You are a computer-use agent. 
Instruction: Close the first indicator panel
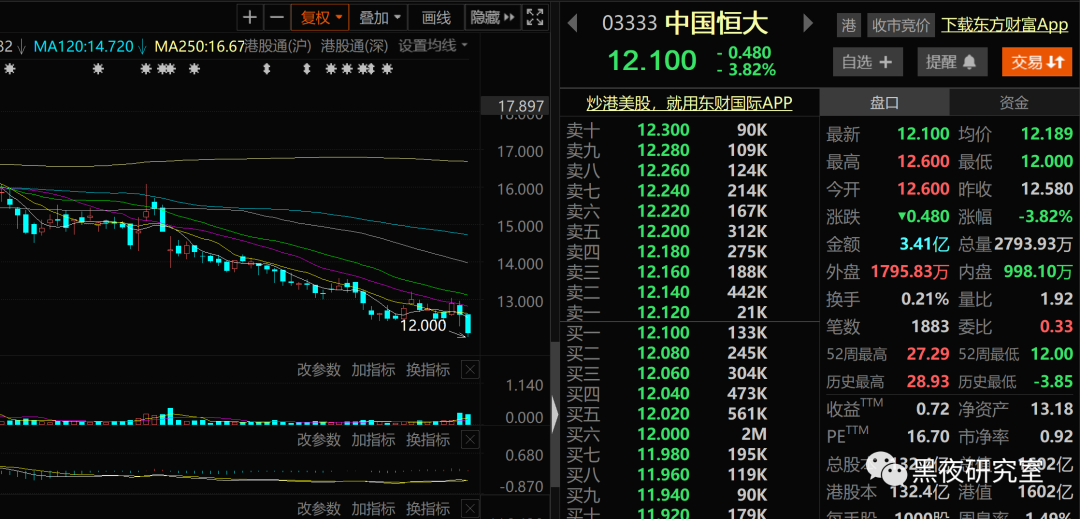[x=470, y=370]
